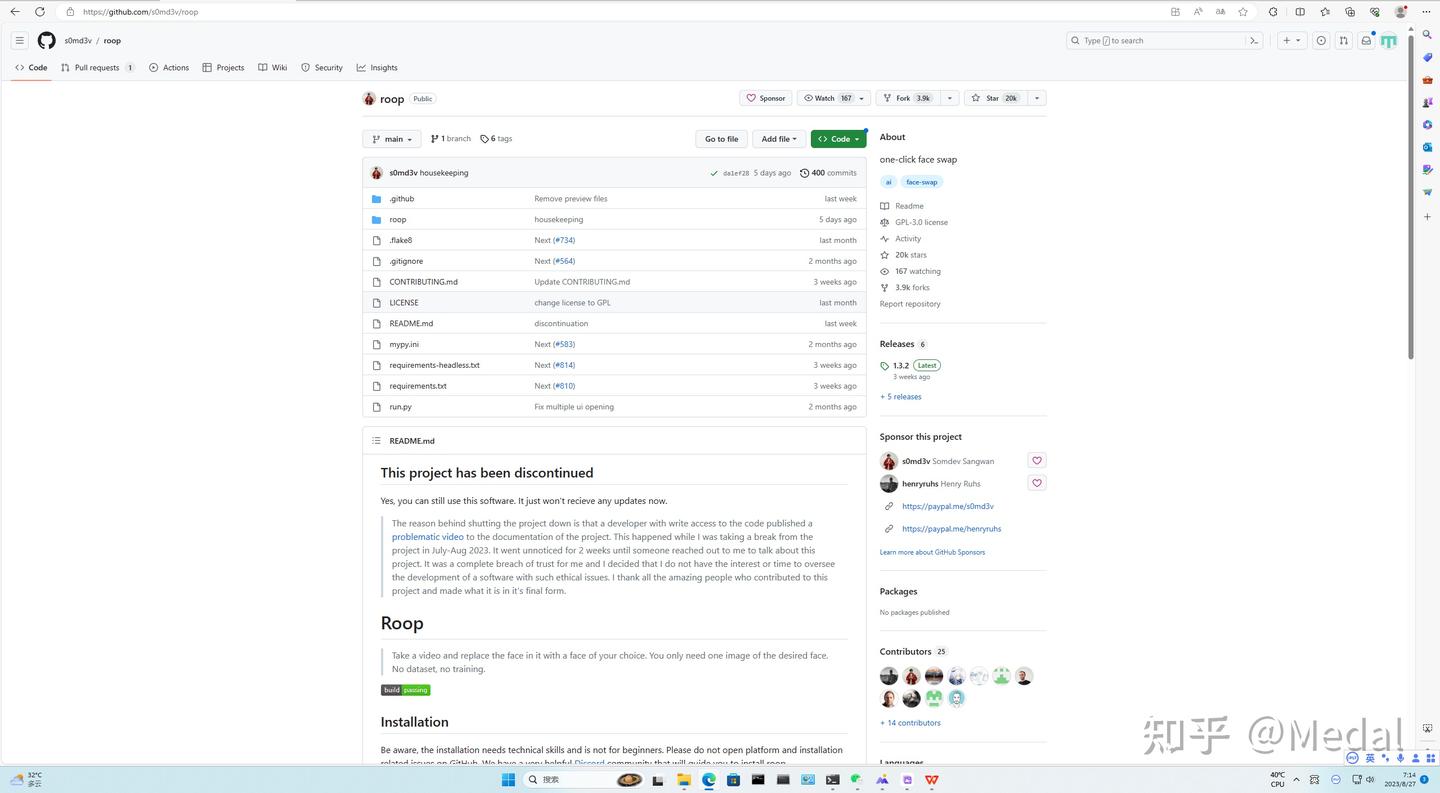Viewport: 1440px width, 793px height.
Task: Star the roop repository
Action: tap(995, 98)
